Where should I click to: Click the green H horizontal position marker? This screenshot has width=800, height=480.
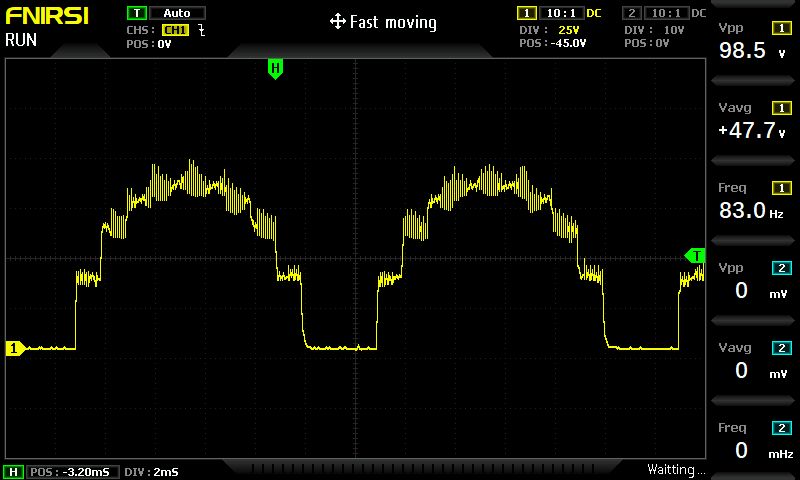click(x=275, y=69)
